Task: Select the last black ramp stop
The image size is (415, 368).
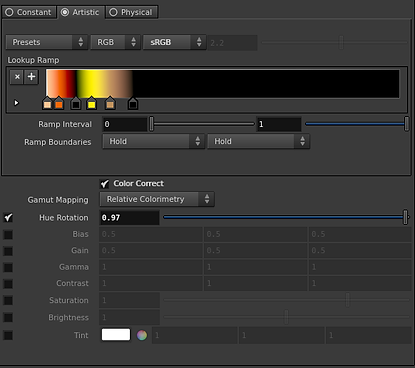Action: click(x=133, y=103)
